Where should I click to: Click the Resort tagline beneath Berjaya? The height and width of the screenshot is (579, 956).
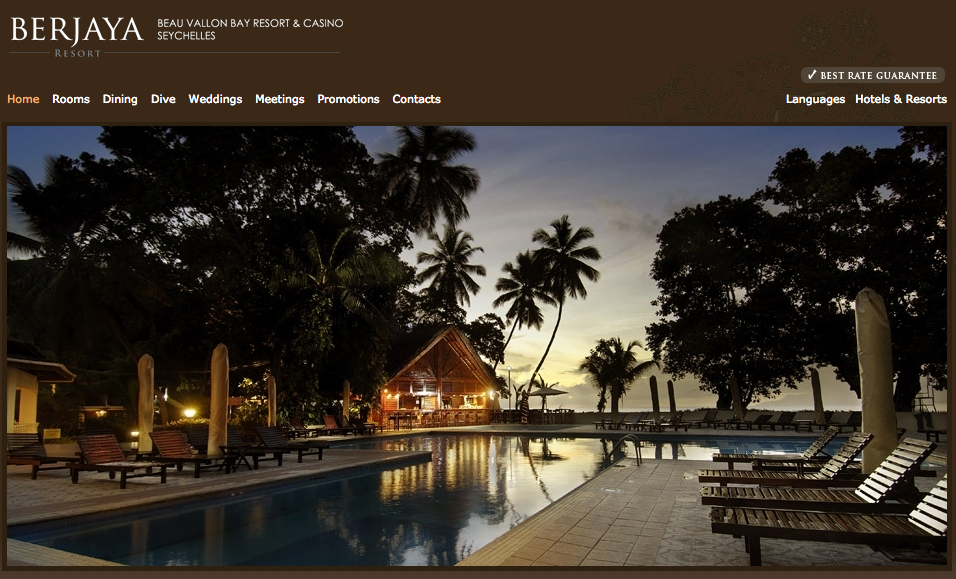point(77,53)
